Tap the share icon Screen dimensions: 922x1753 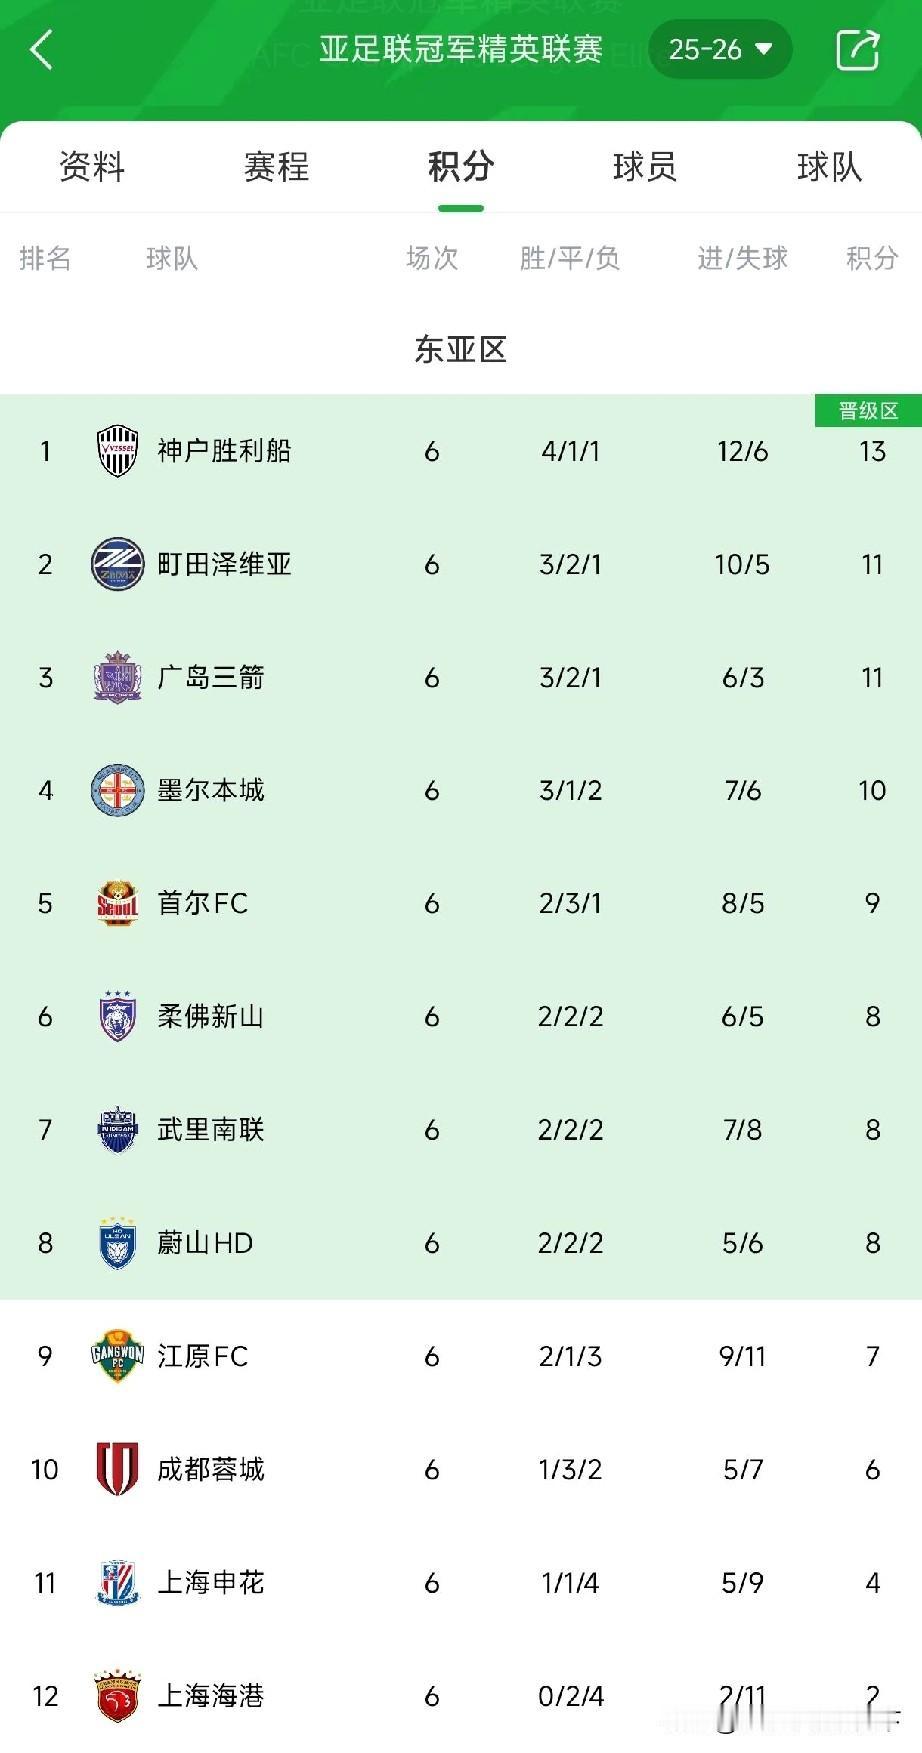tap(857, 50)
